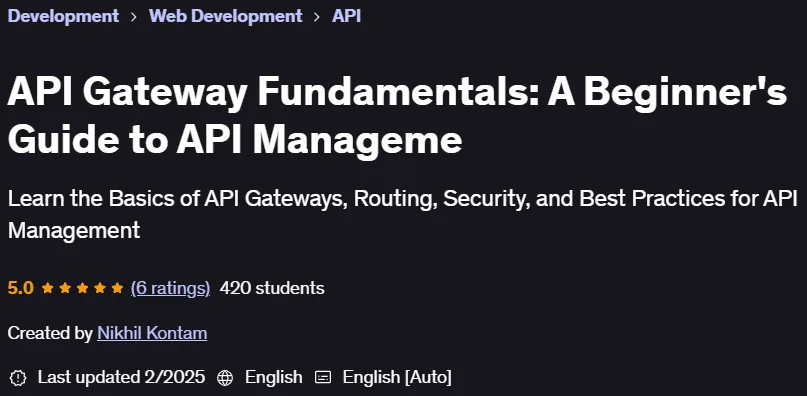Open instructor Nikhil Kontam's profile
This screenshot has width=807, height=396.
pyautogui.click(x=152, y=333)
